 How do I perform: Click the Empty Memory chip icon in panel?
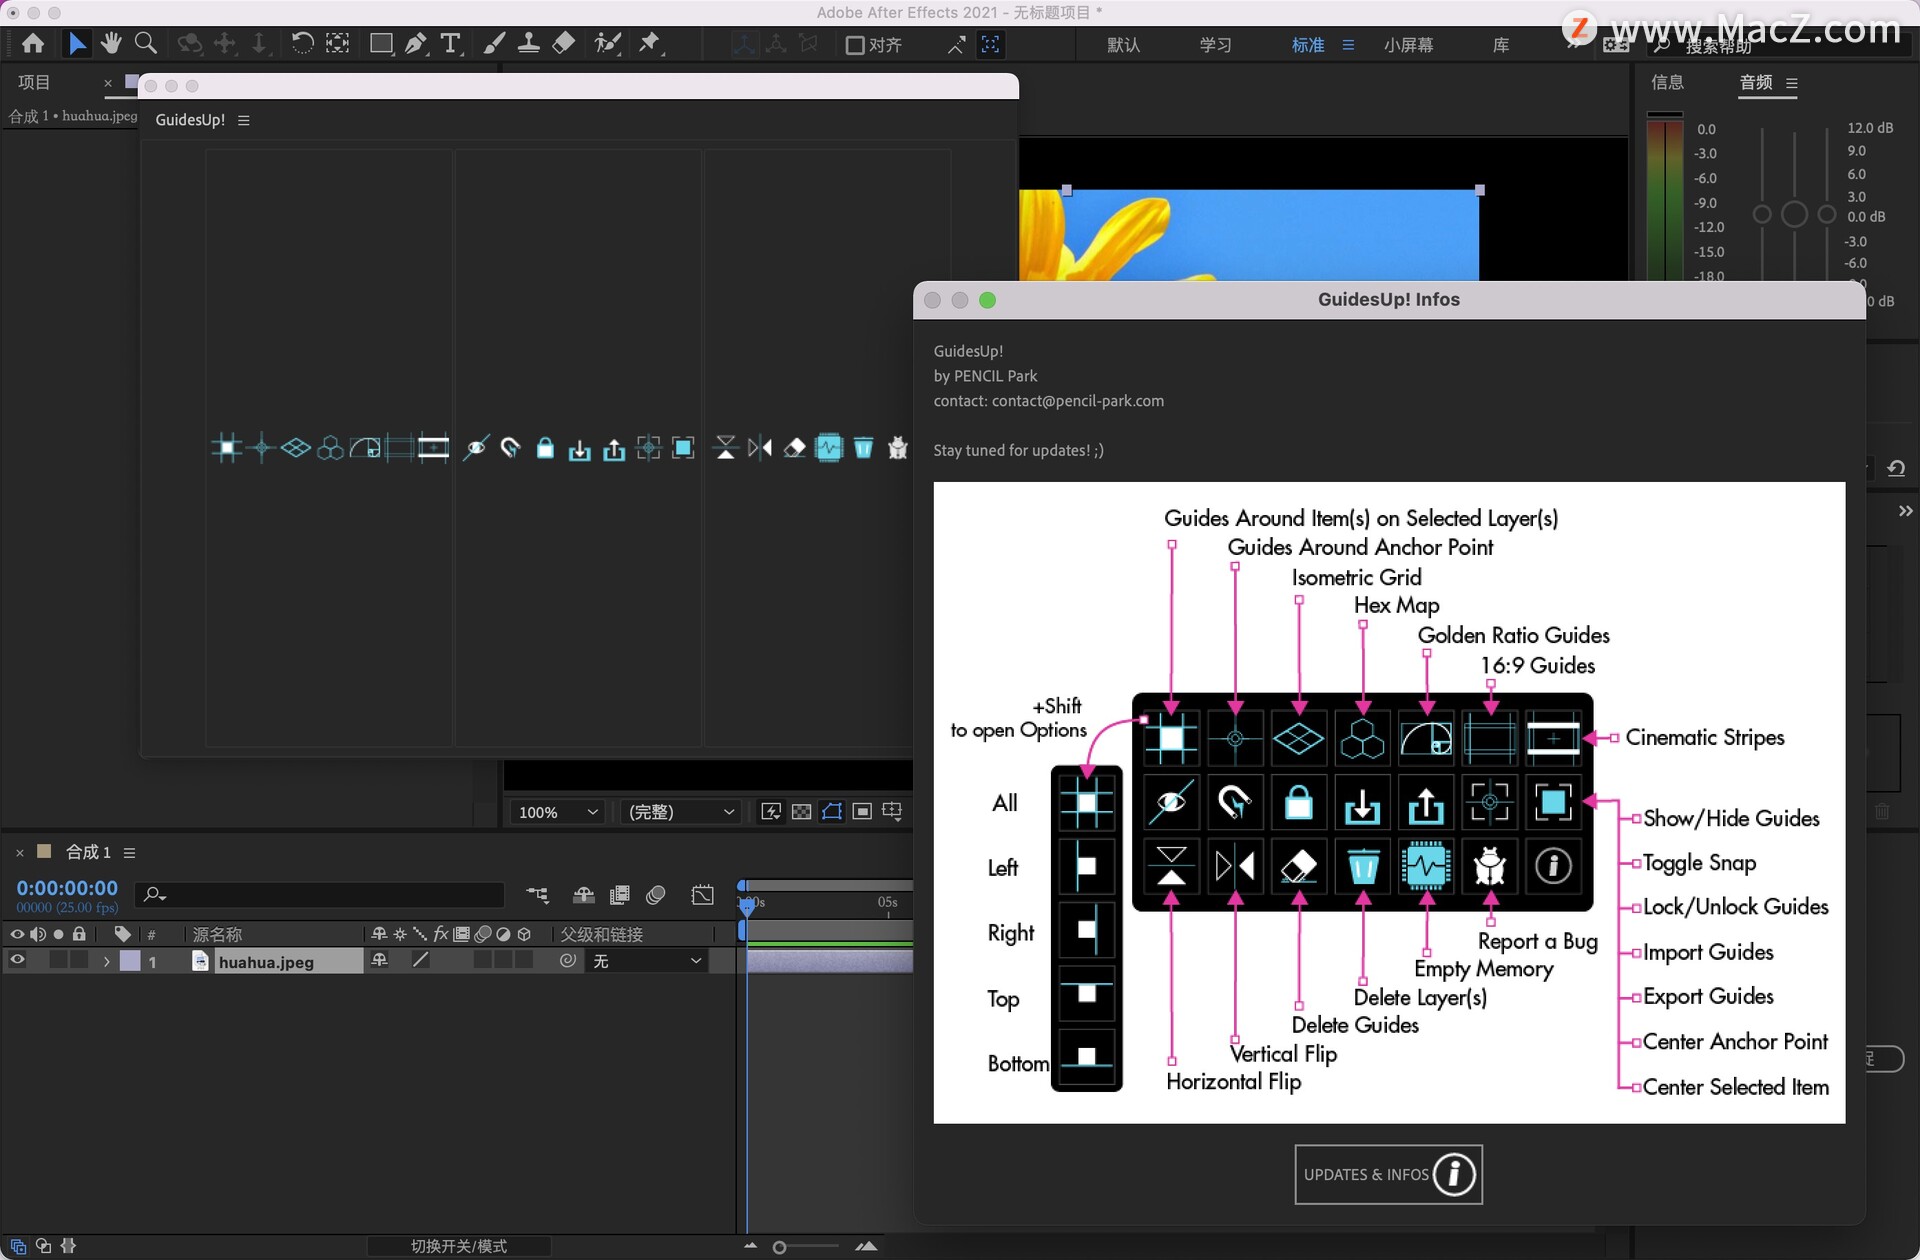pyautogui.click(x=829, y=448)
